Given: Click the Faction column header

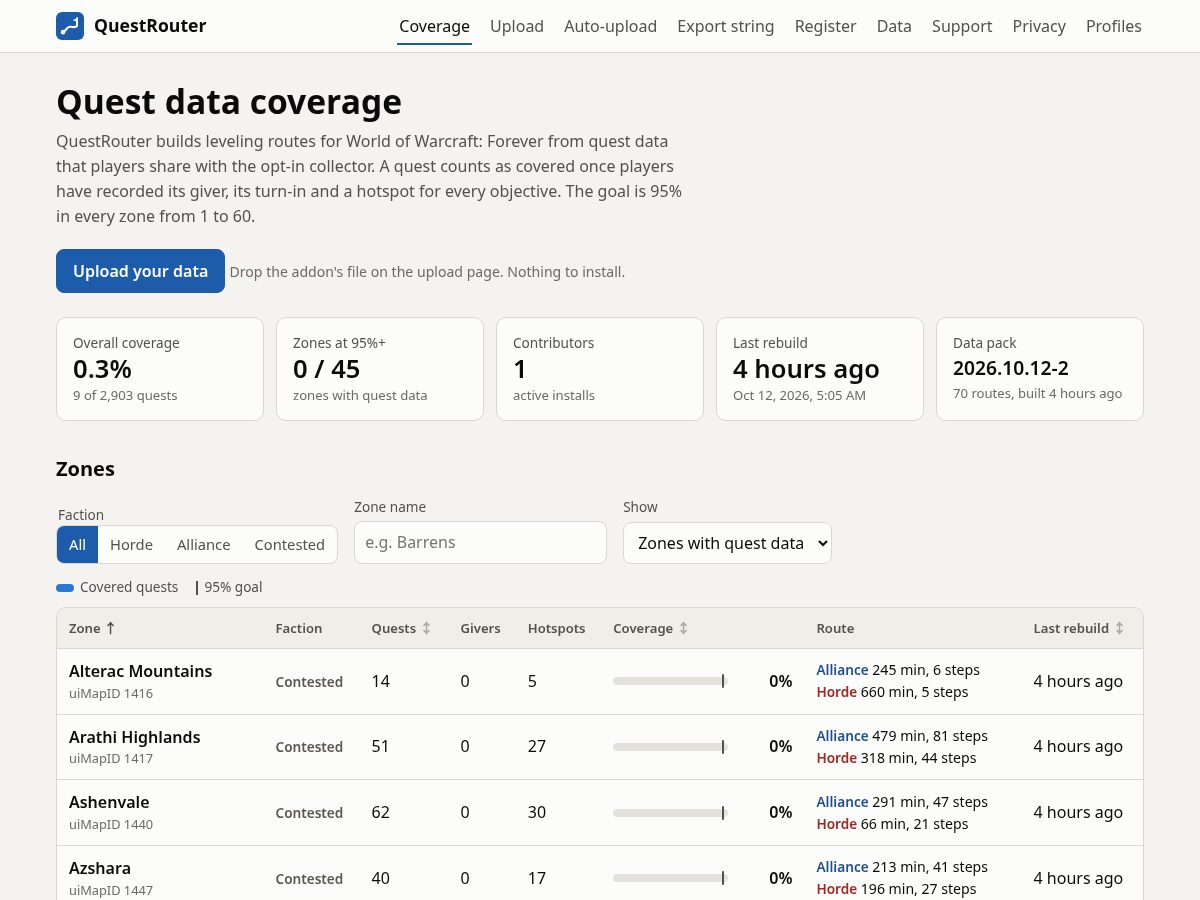Looking at the screenshot, I should pos(299,628).
